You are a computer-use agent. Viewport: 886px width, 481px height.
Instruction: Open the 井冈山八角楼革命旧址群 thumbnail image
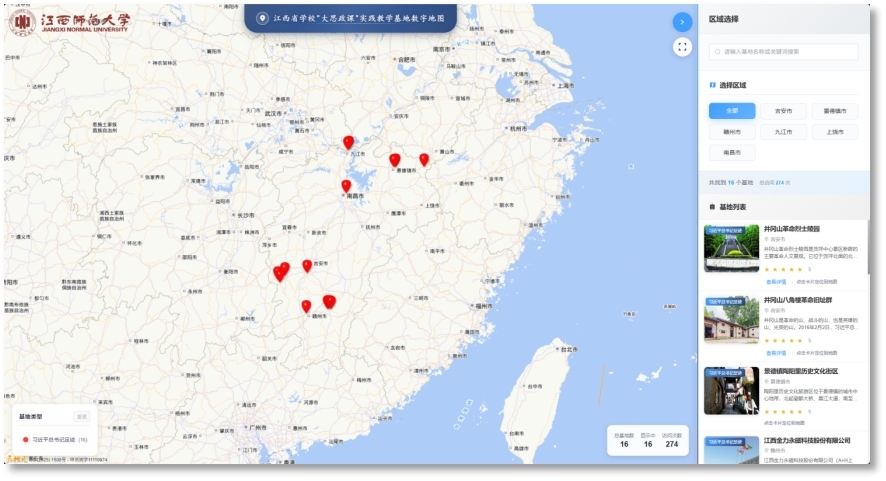pyautogui.click(x=731, y=319)
